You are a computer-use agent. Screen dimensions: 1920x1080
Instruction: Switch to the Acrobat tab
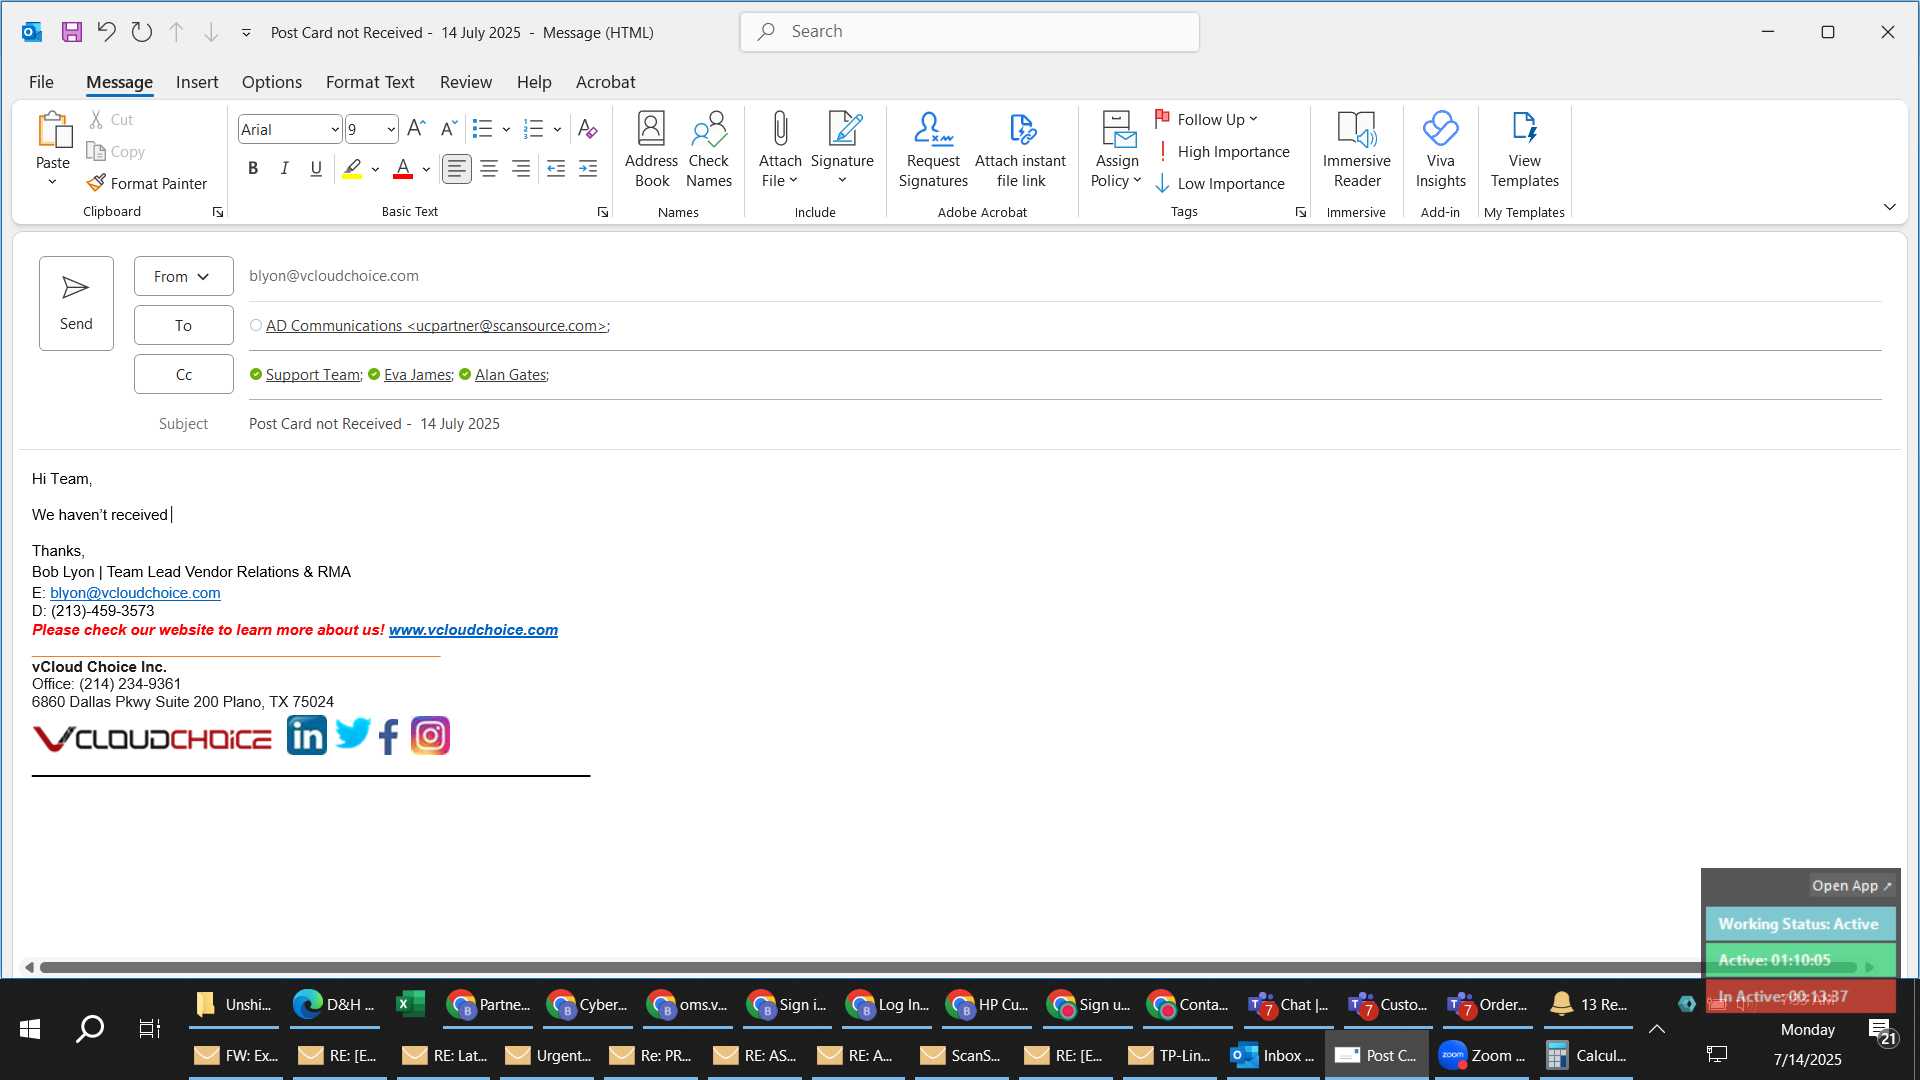(x=605, y=82)
